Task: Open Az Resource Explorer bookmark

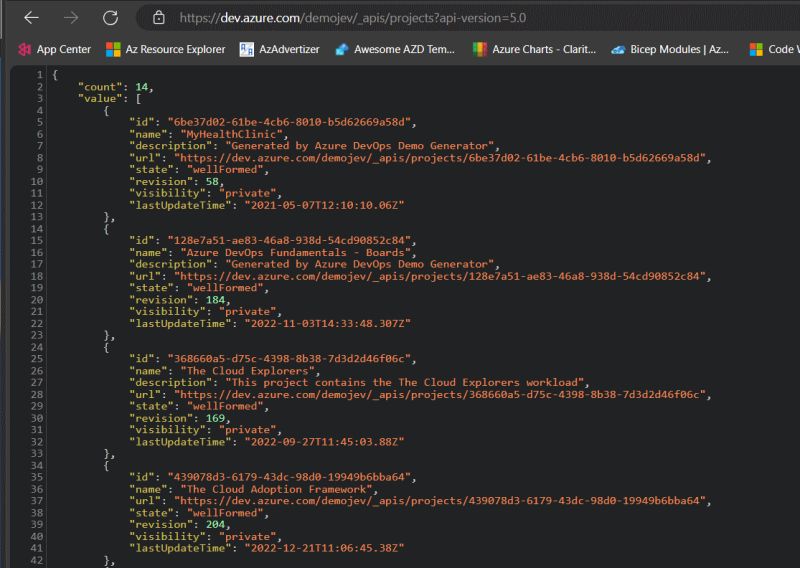Action: (165, 49)
